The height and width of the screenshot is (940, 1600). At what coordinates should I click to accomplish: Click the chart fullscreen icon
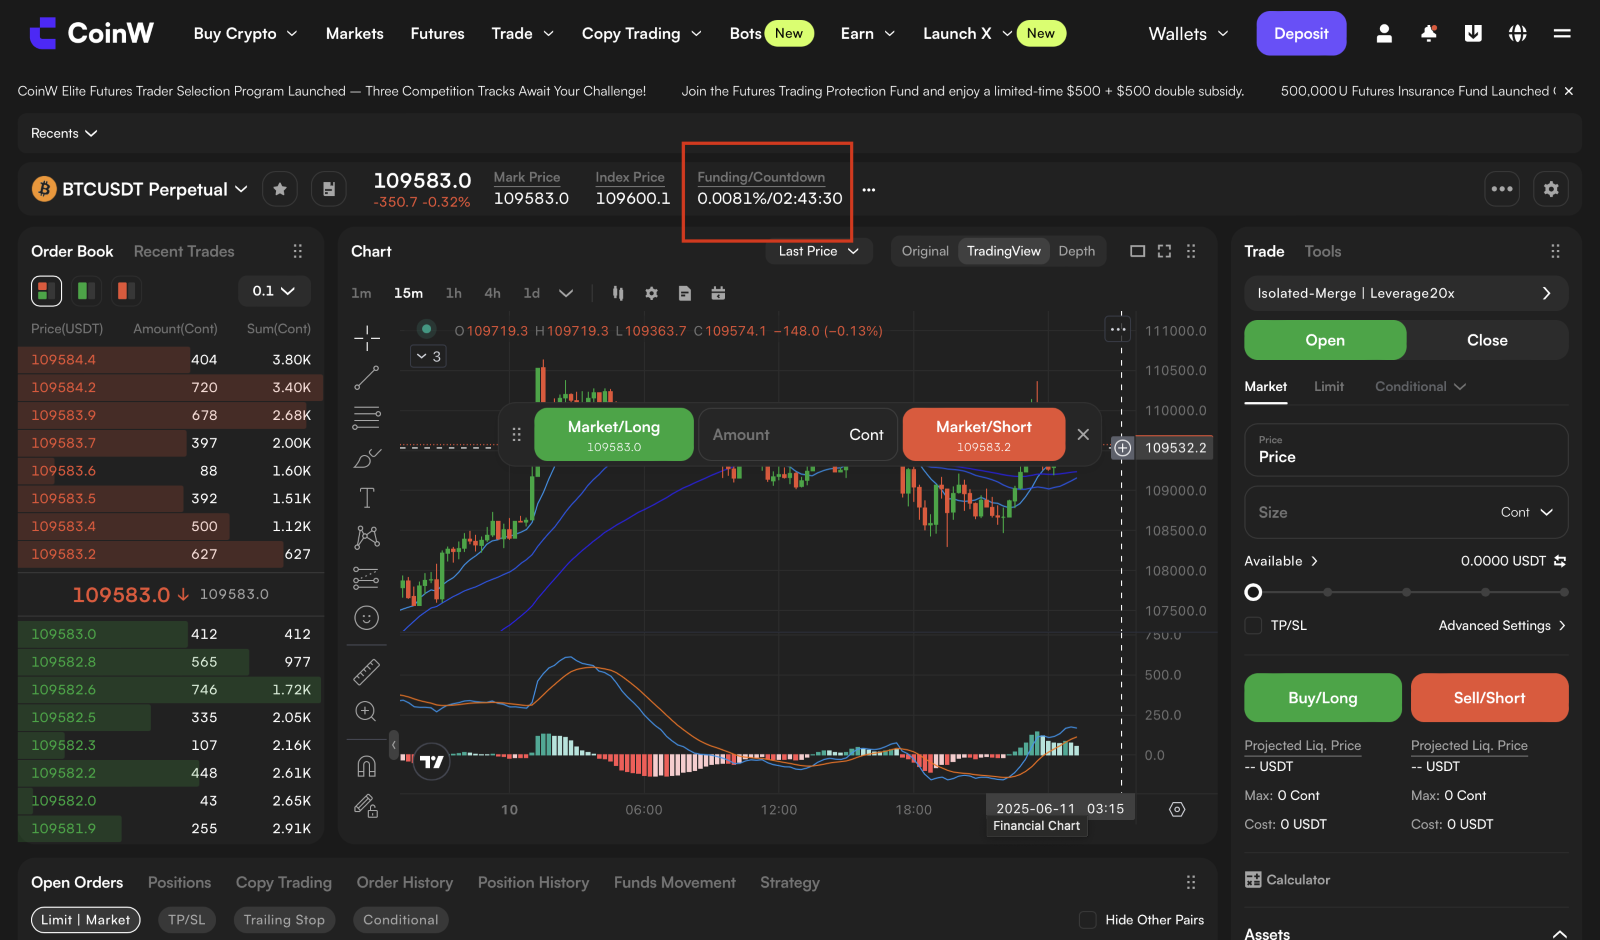1164,251
